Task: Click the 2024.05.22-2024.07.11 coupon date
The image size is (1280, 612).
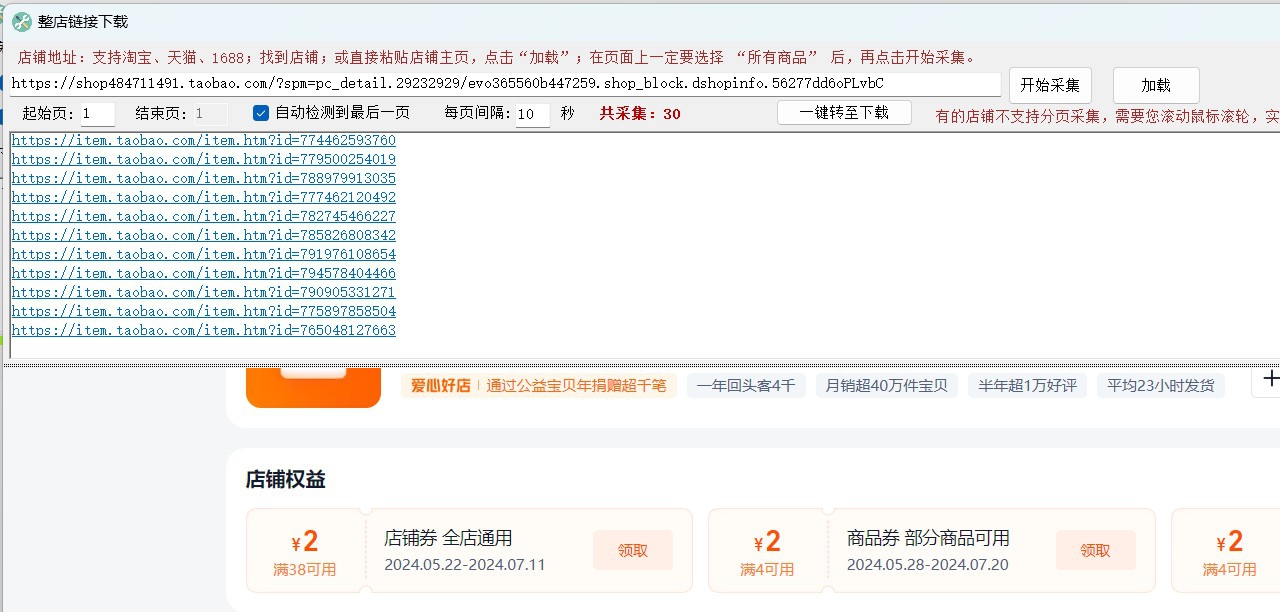Action: pyautogui.click(x=465, y=565)
